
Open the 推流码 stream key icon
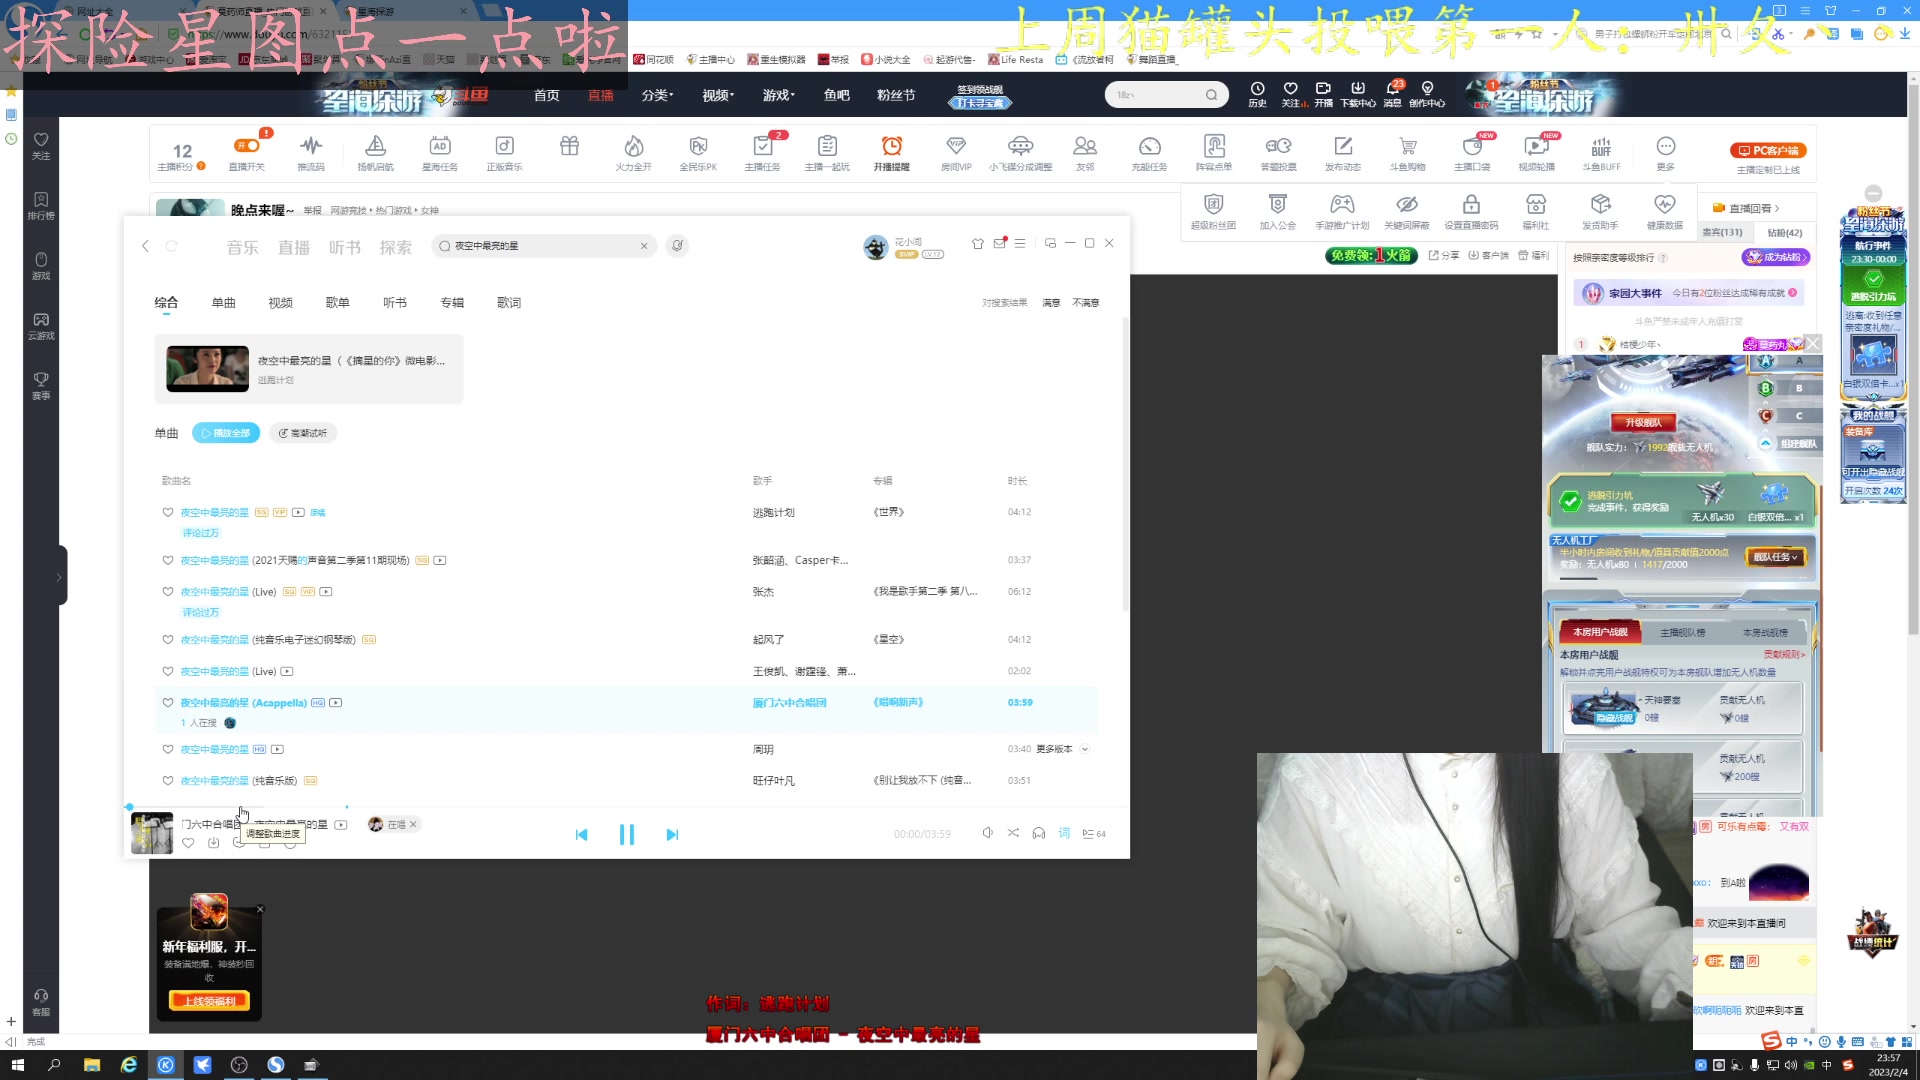click(311, 152)
